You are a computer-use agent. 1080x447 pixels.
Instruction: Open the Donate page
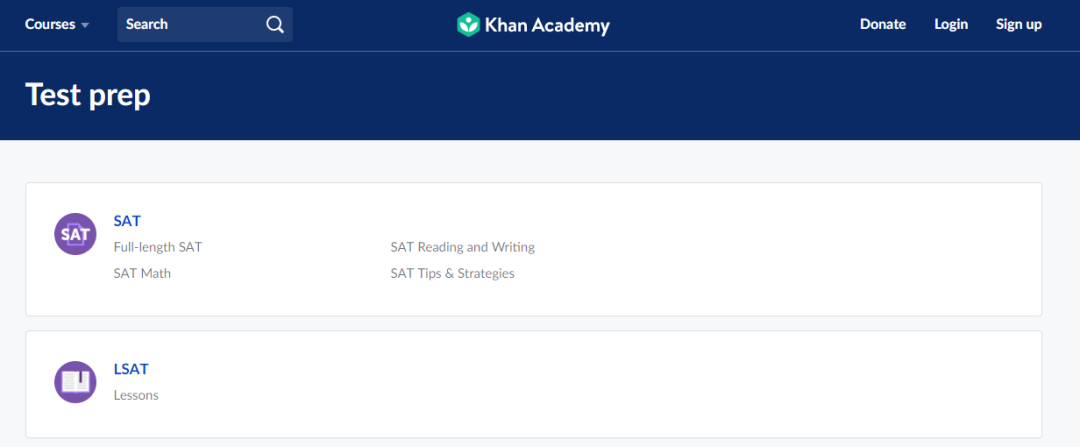883,24
